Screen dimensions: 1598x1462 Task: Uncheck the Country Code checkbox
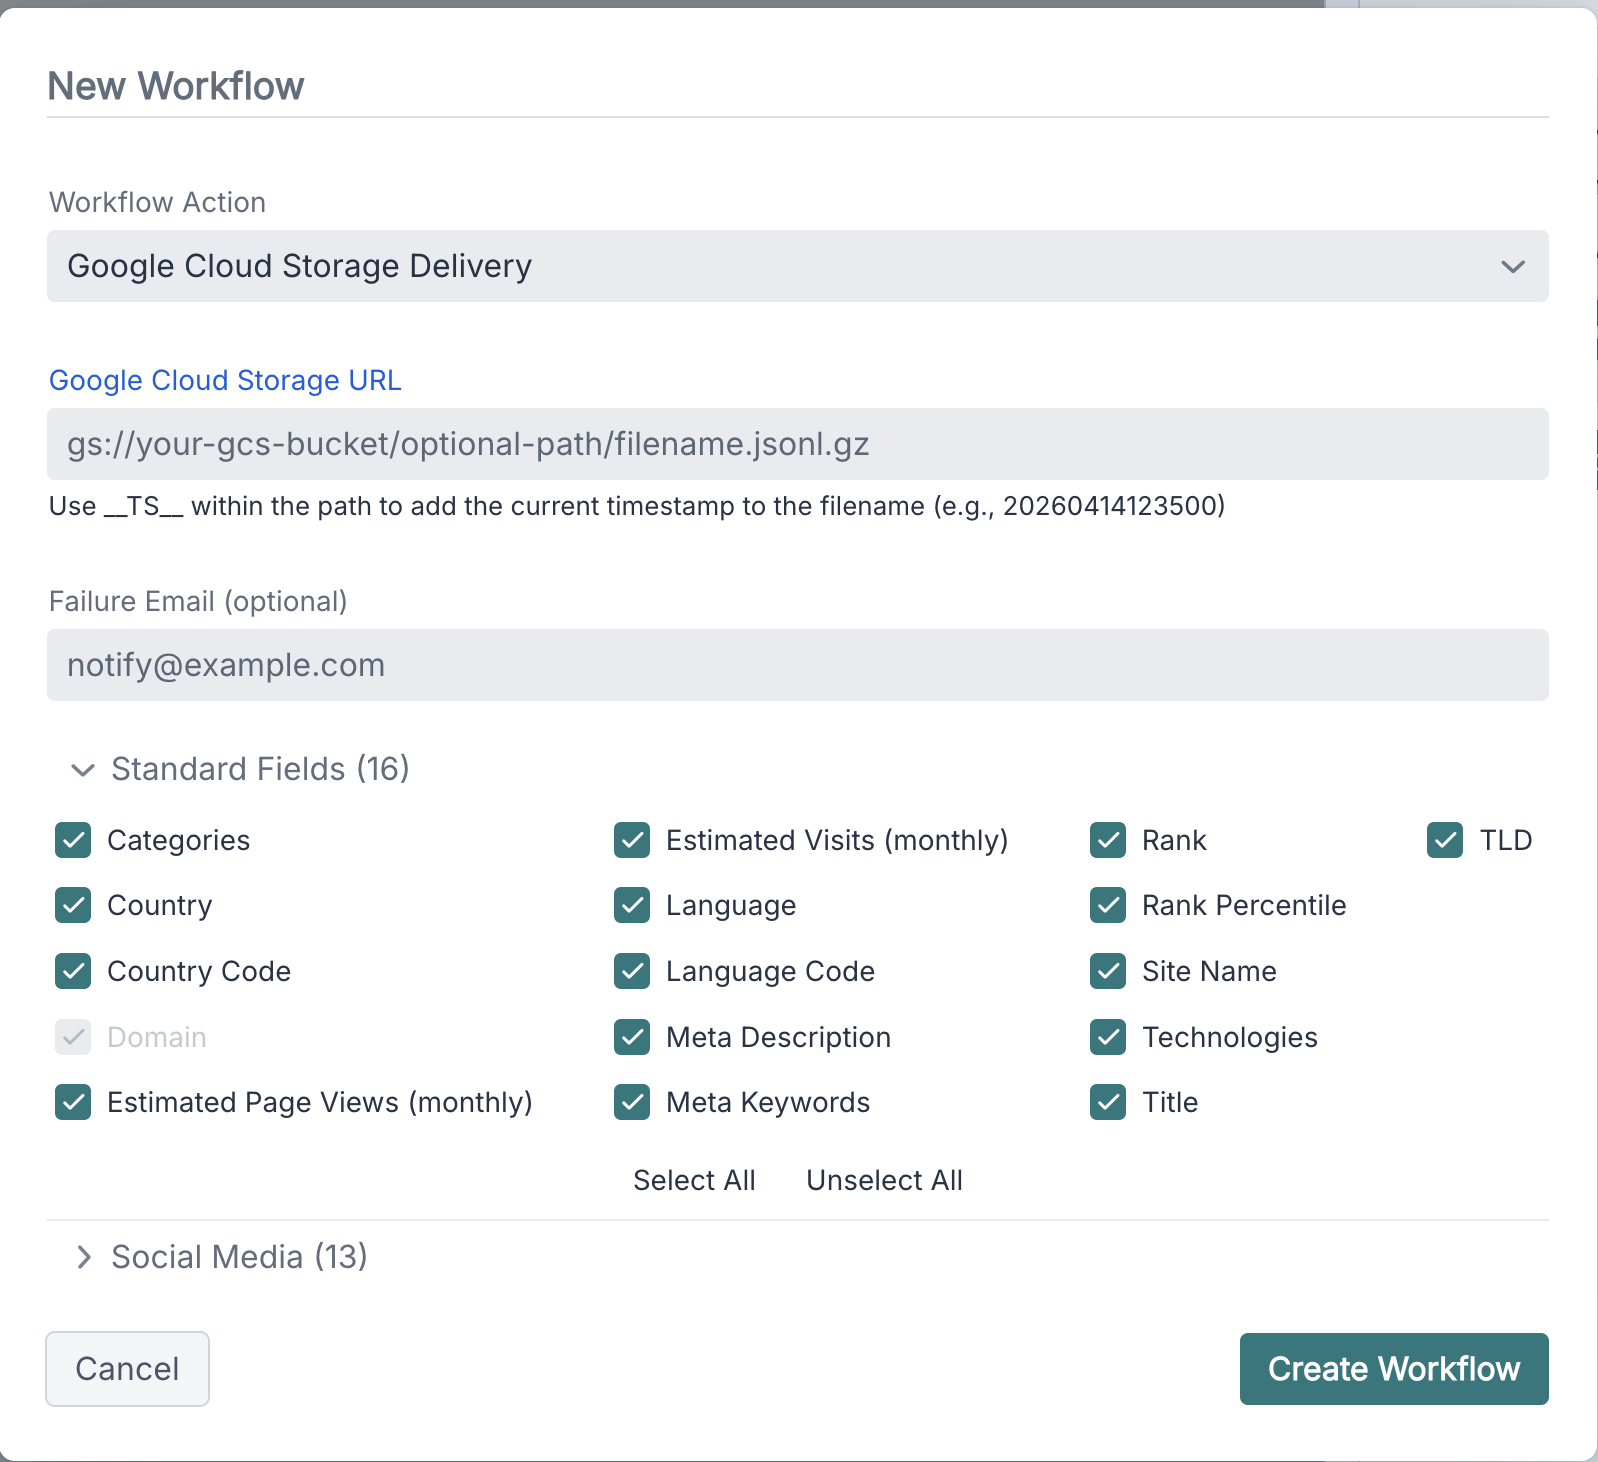[73, 971]
